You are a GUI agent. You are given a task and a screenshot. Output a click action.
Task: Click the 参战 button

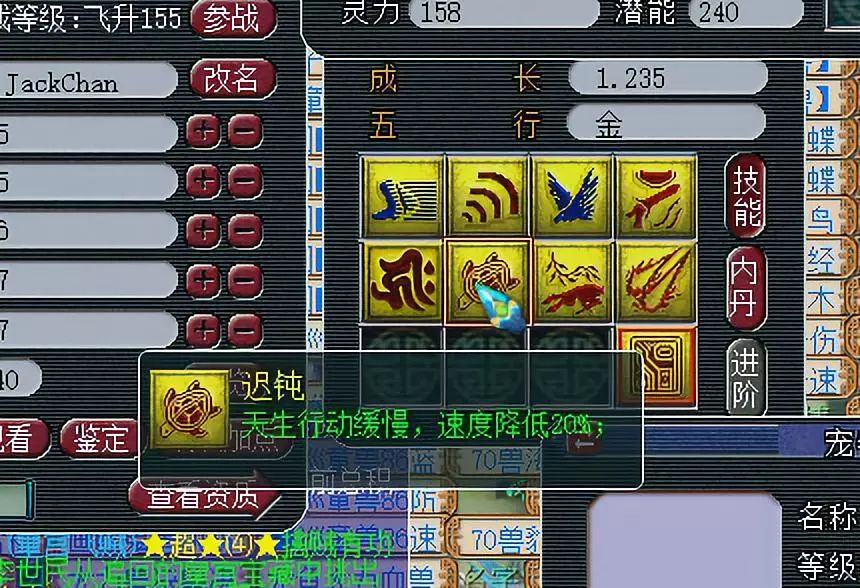click(x=233, y=19)
